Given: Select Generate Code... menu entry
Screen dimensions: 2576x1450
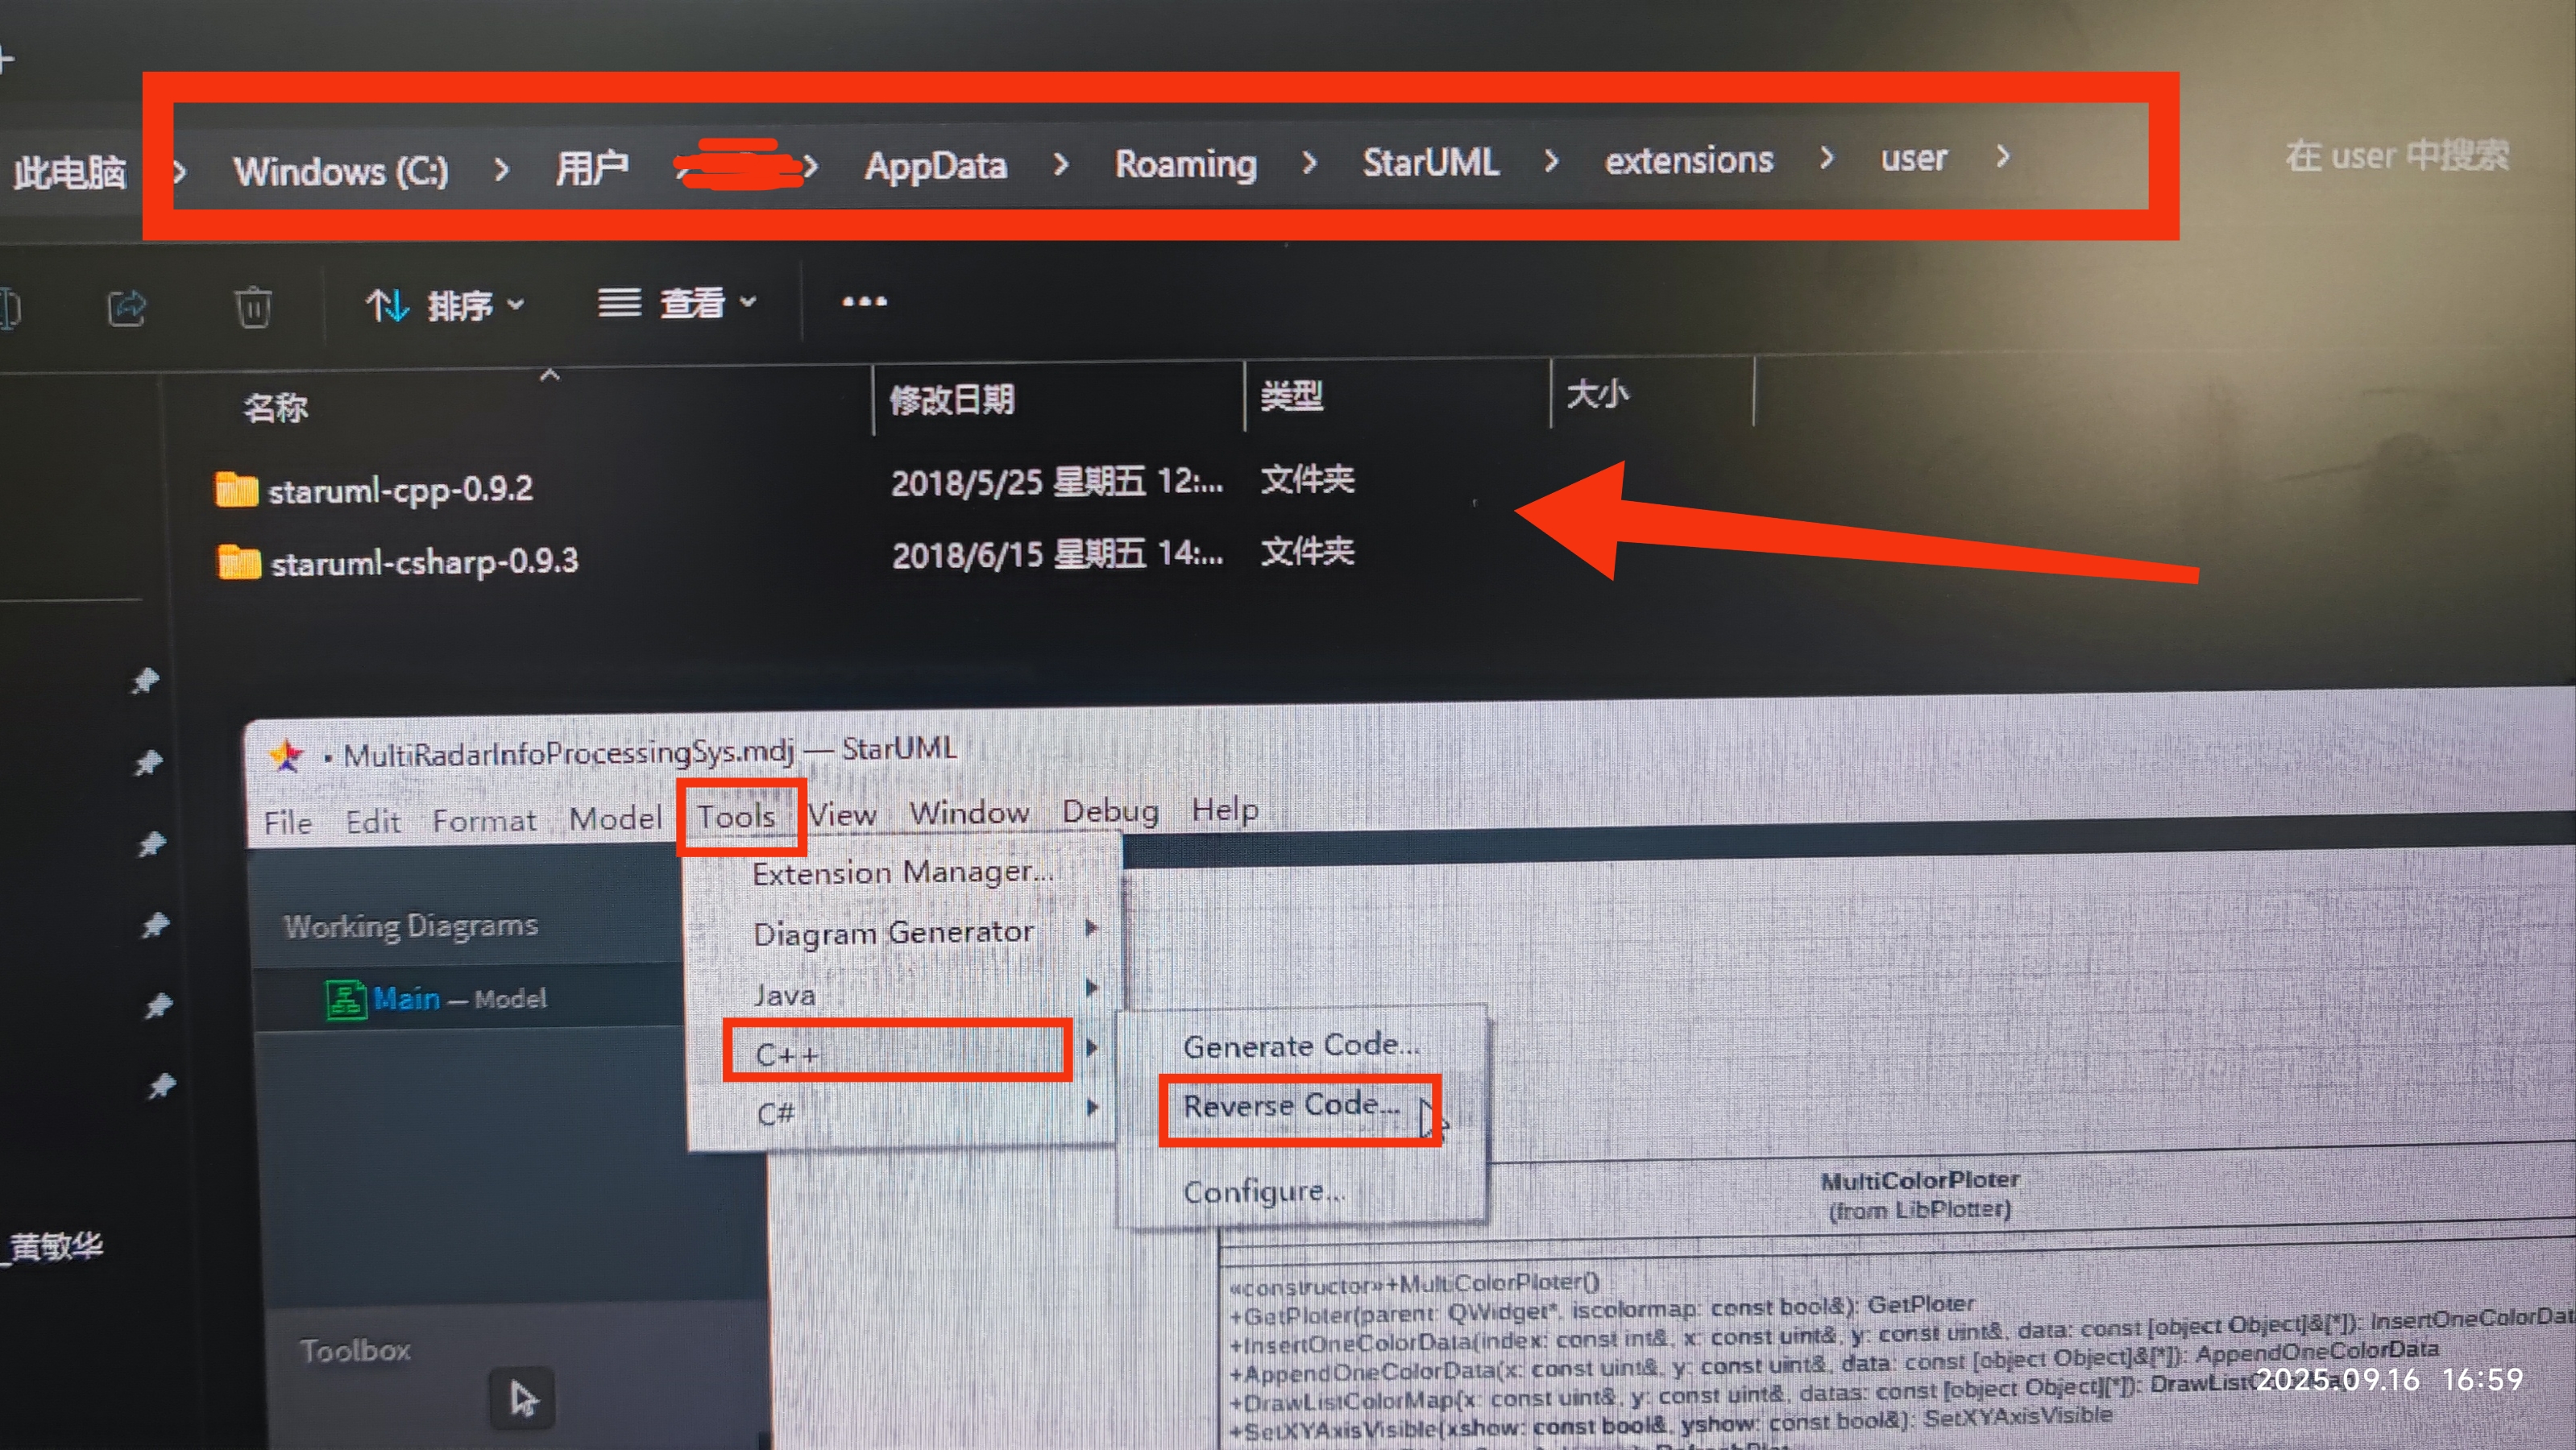Looking at the screenshot, I should pos(1300,1046).
